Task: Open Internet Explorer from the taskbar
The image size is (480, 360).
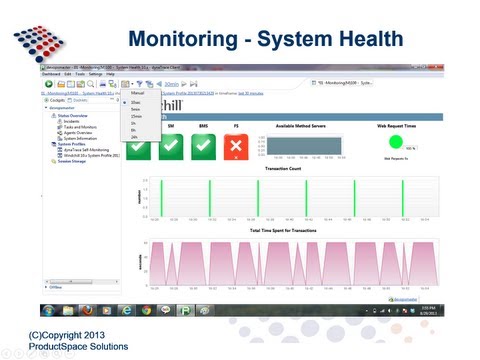Action: point(127,311)
